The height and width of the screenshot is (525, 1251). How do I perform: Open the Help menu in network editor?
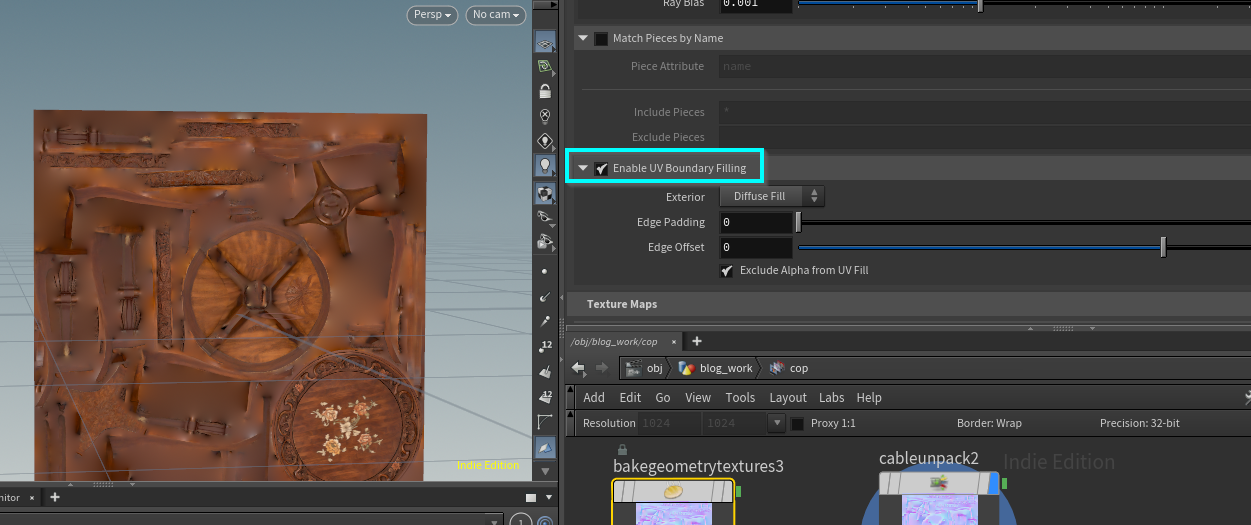pyautogui.click(x=869, y=397)
